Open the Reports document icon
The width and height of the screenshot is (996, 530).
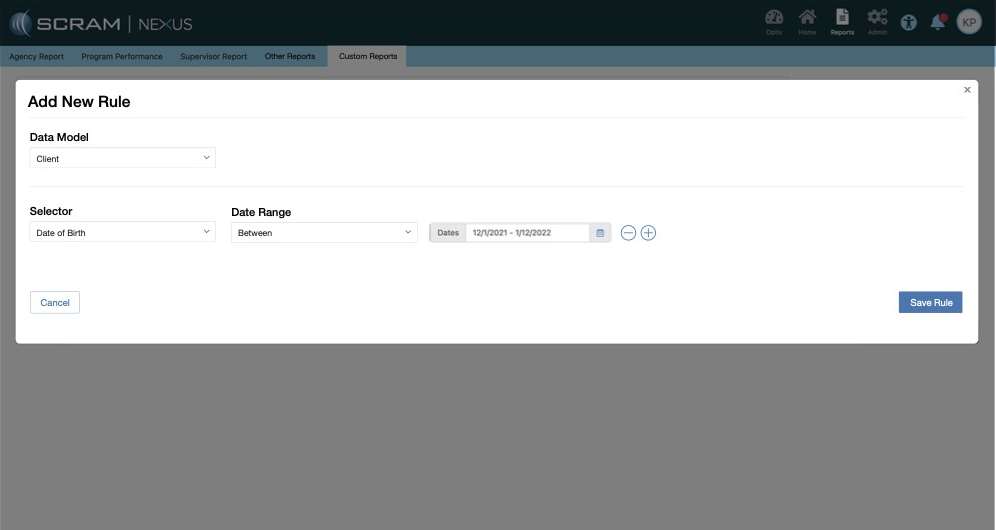pyautogui.click(x=842, y=20)
